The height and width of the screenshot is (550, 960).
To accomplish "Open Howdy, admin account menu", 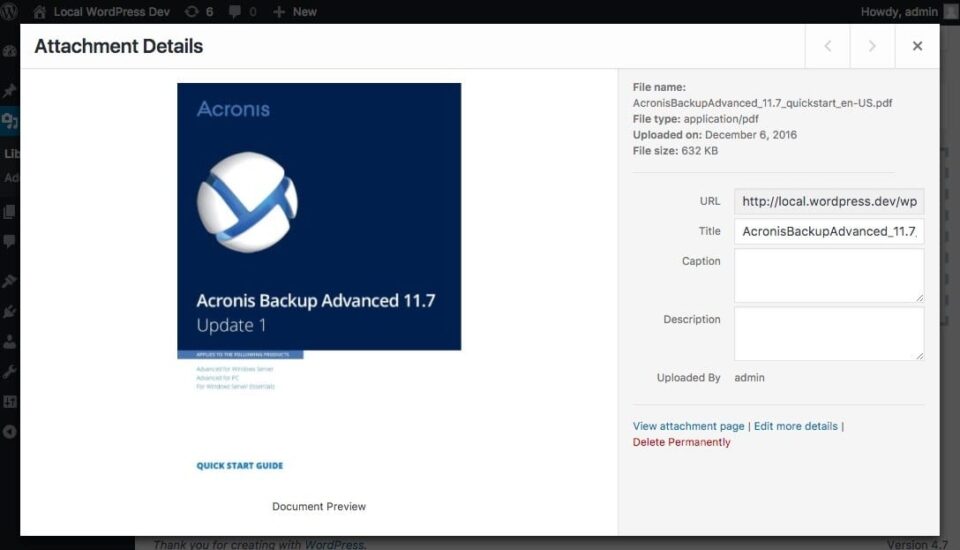I will [909, 12].
